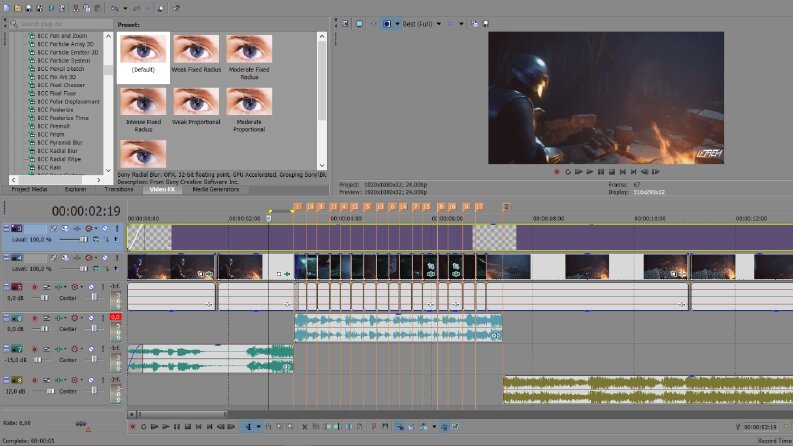Select the Video FX tab
This screenshot has width=793, height=446.
point(162,189)
